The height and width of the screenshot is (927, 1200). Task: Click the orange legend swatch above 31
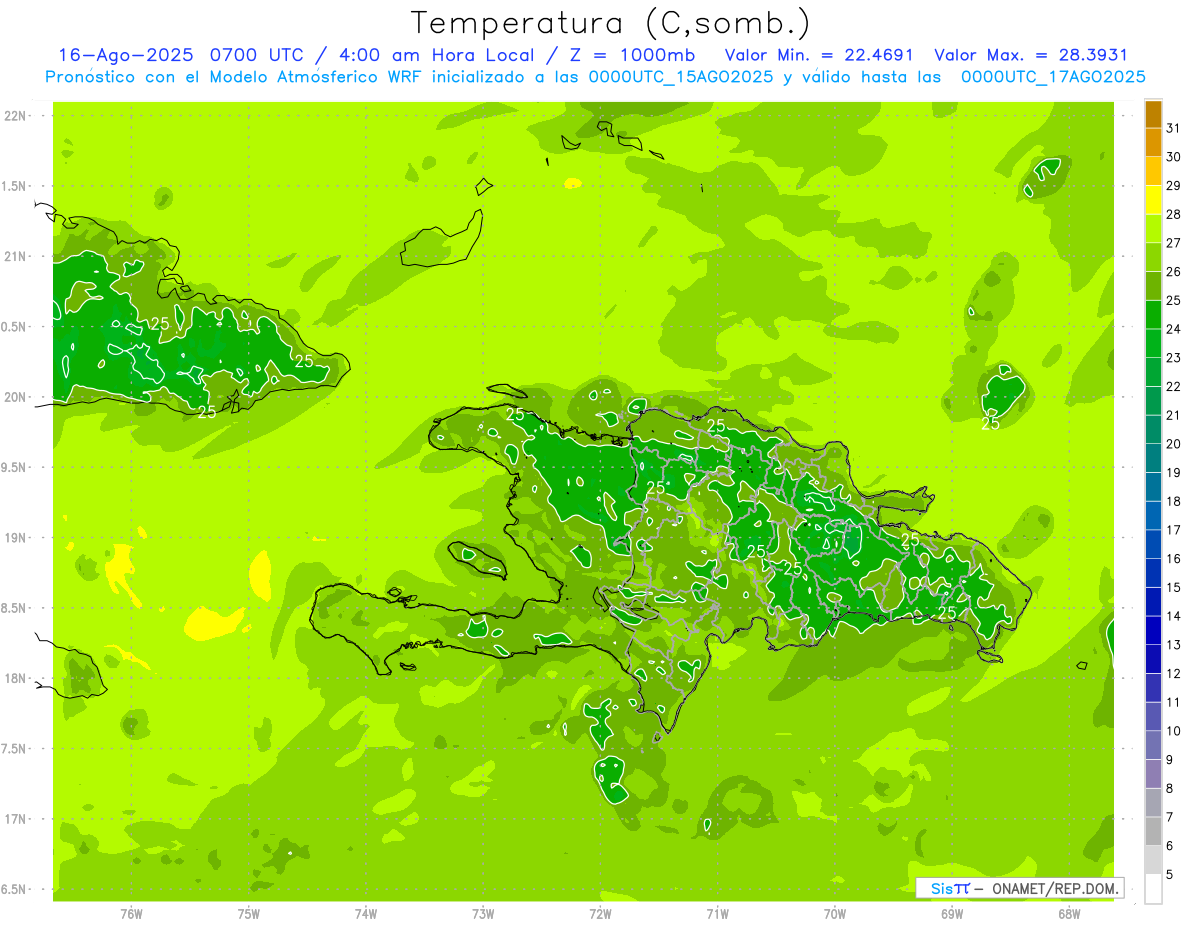tap(1153, 114)
